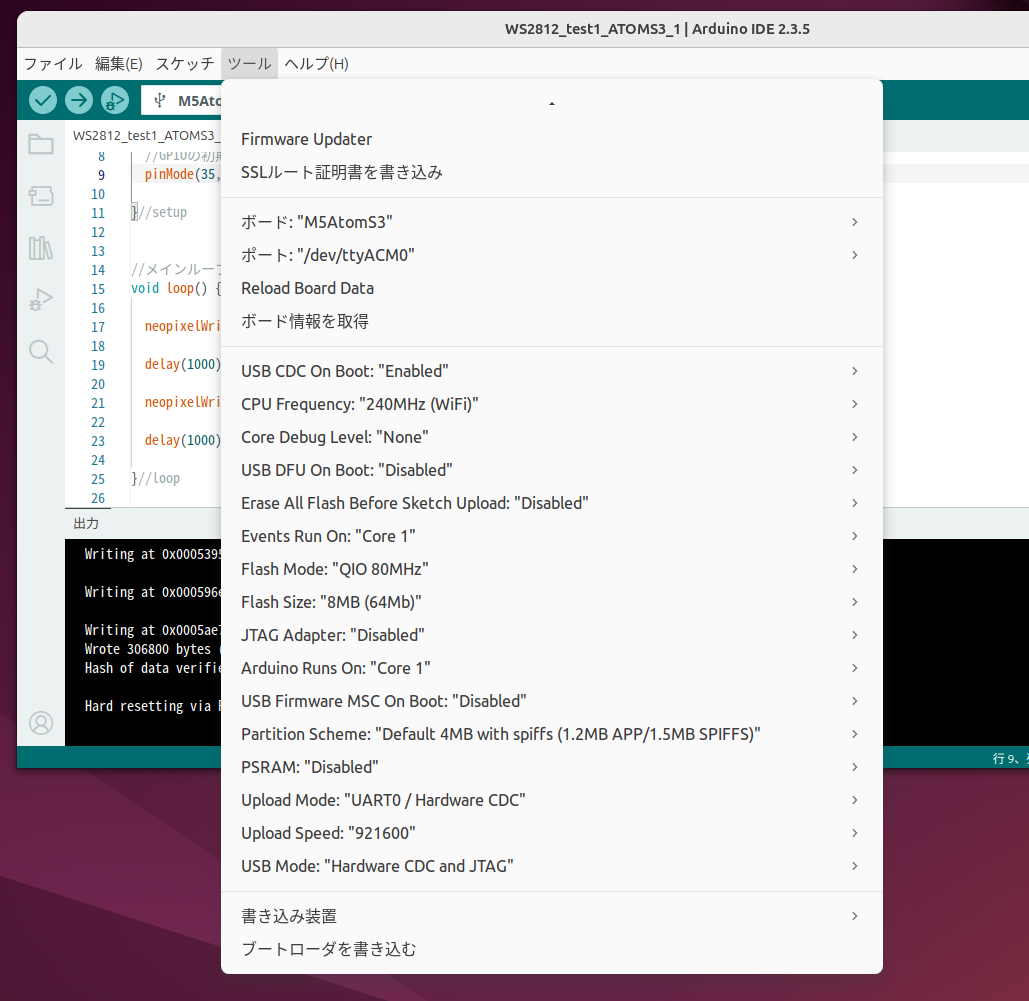1029x1001 pixels.
Task: Click the Verify sketch checkmark icon
Action: tap(42, 100)
